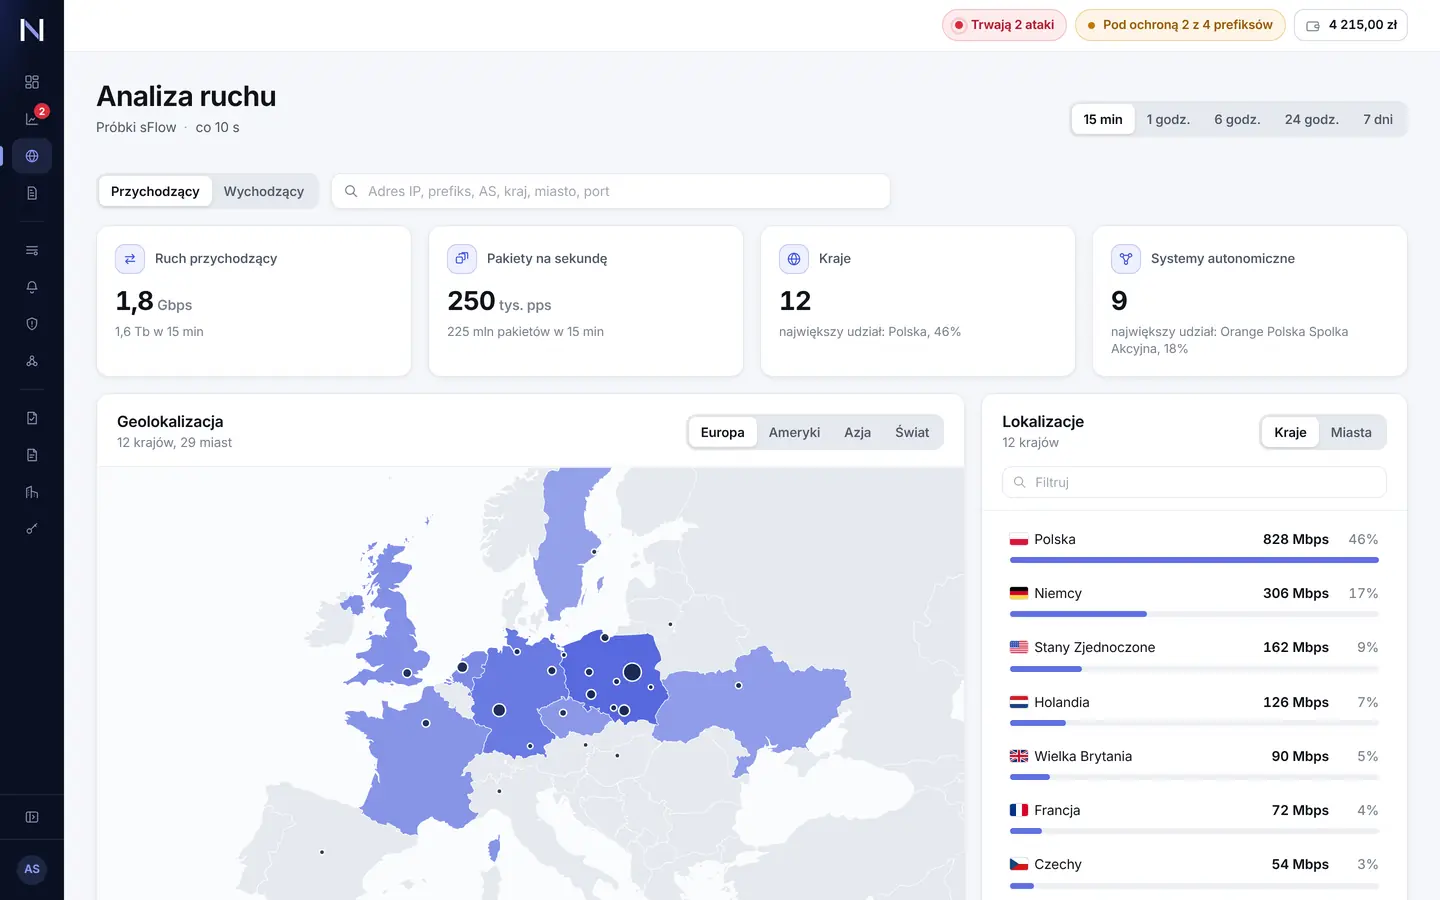Click the N logo in the sidebar
This screenshot has height=900, width=1440.
[32, 30]
